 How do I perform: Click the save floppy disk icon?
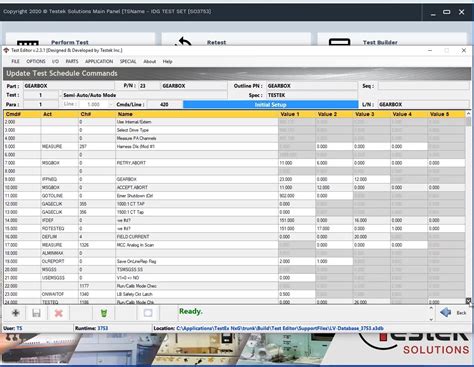[36, 313]
